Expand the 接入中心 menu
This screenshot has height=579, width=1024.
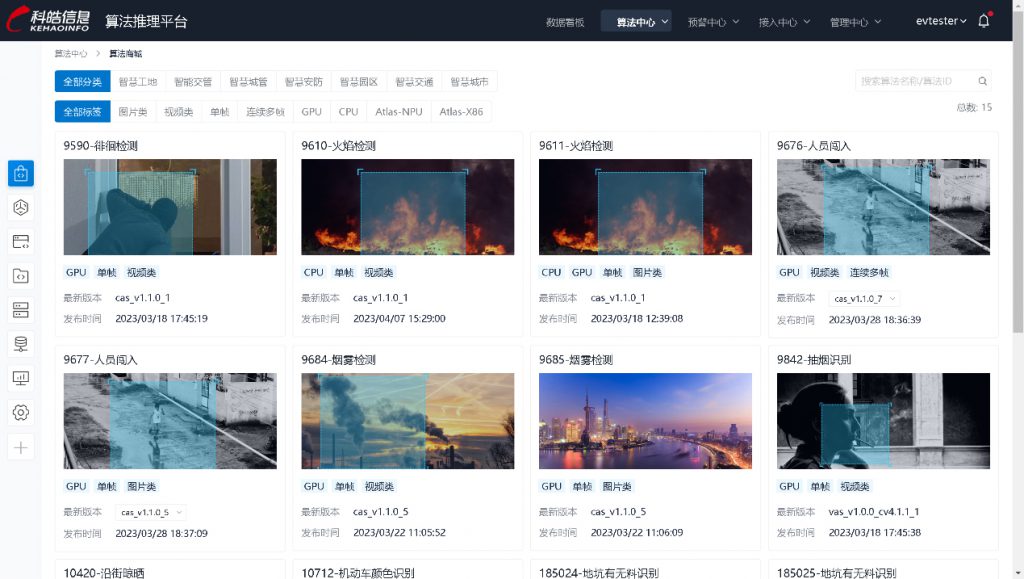point(784,22)
